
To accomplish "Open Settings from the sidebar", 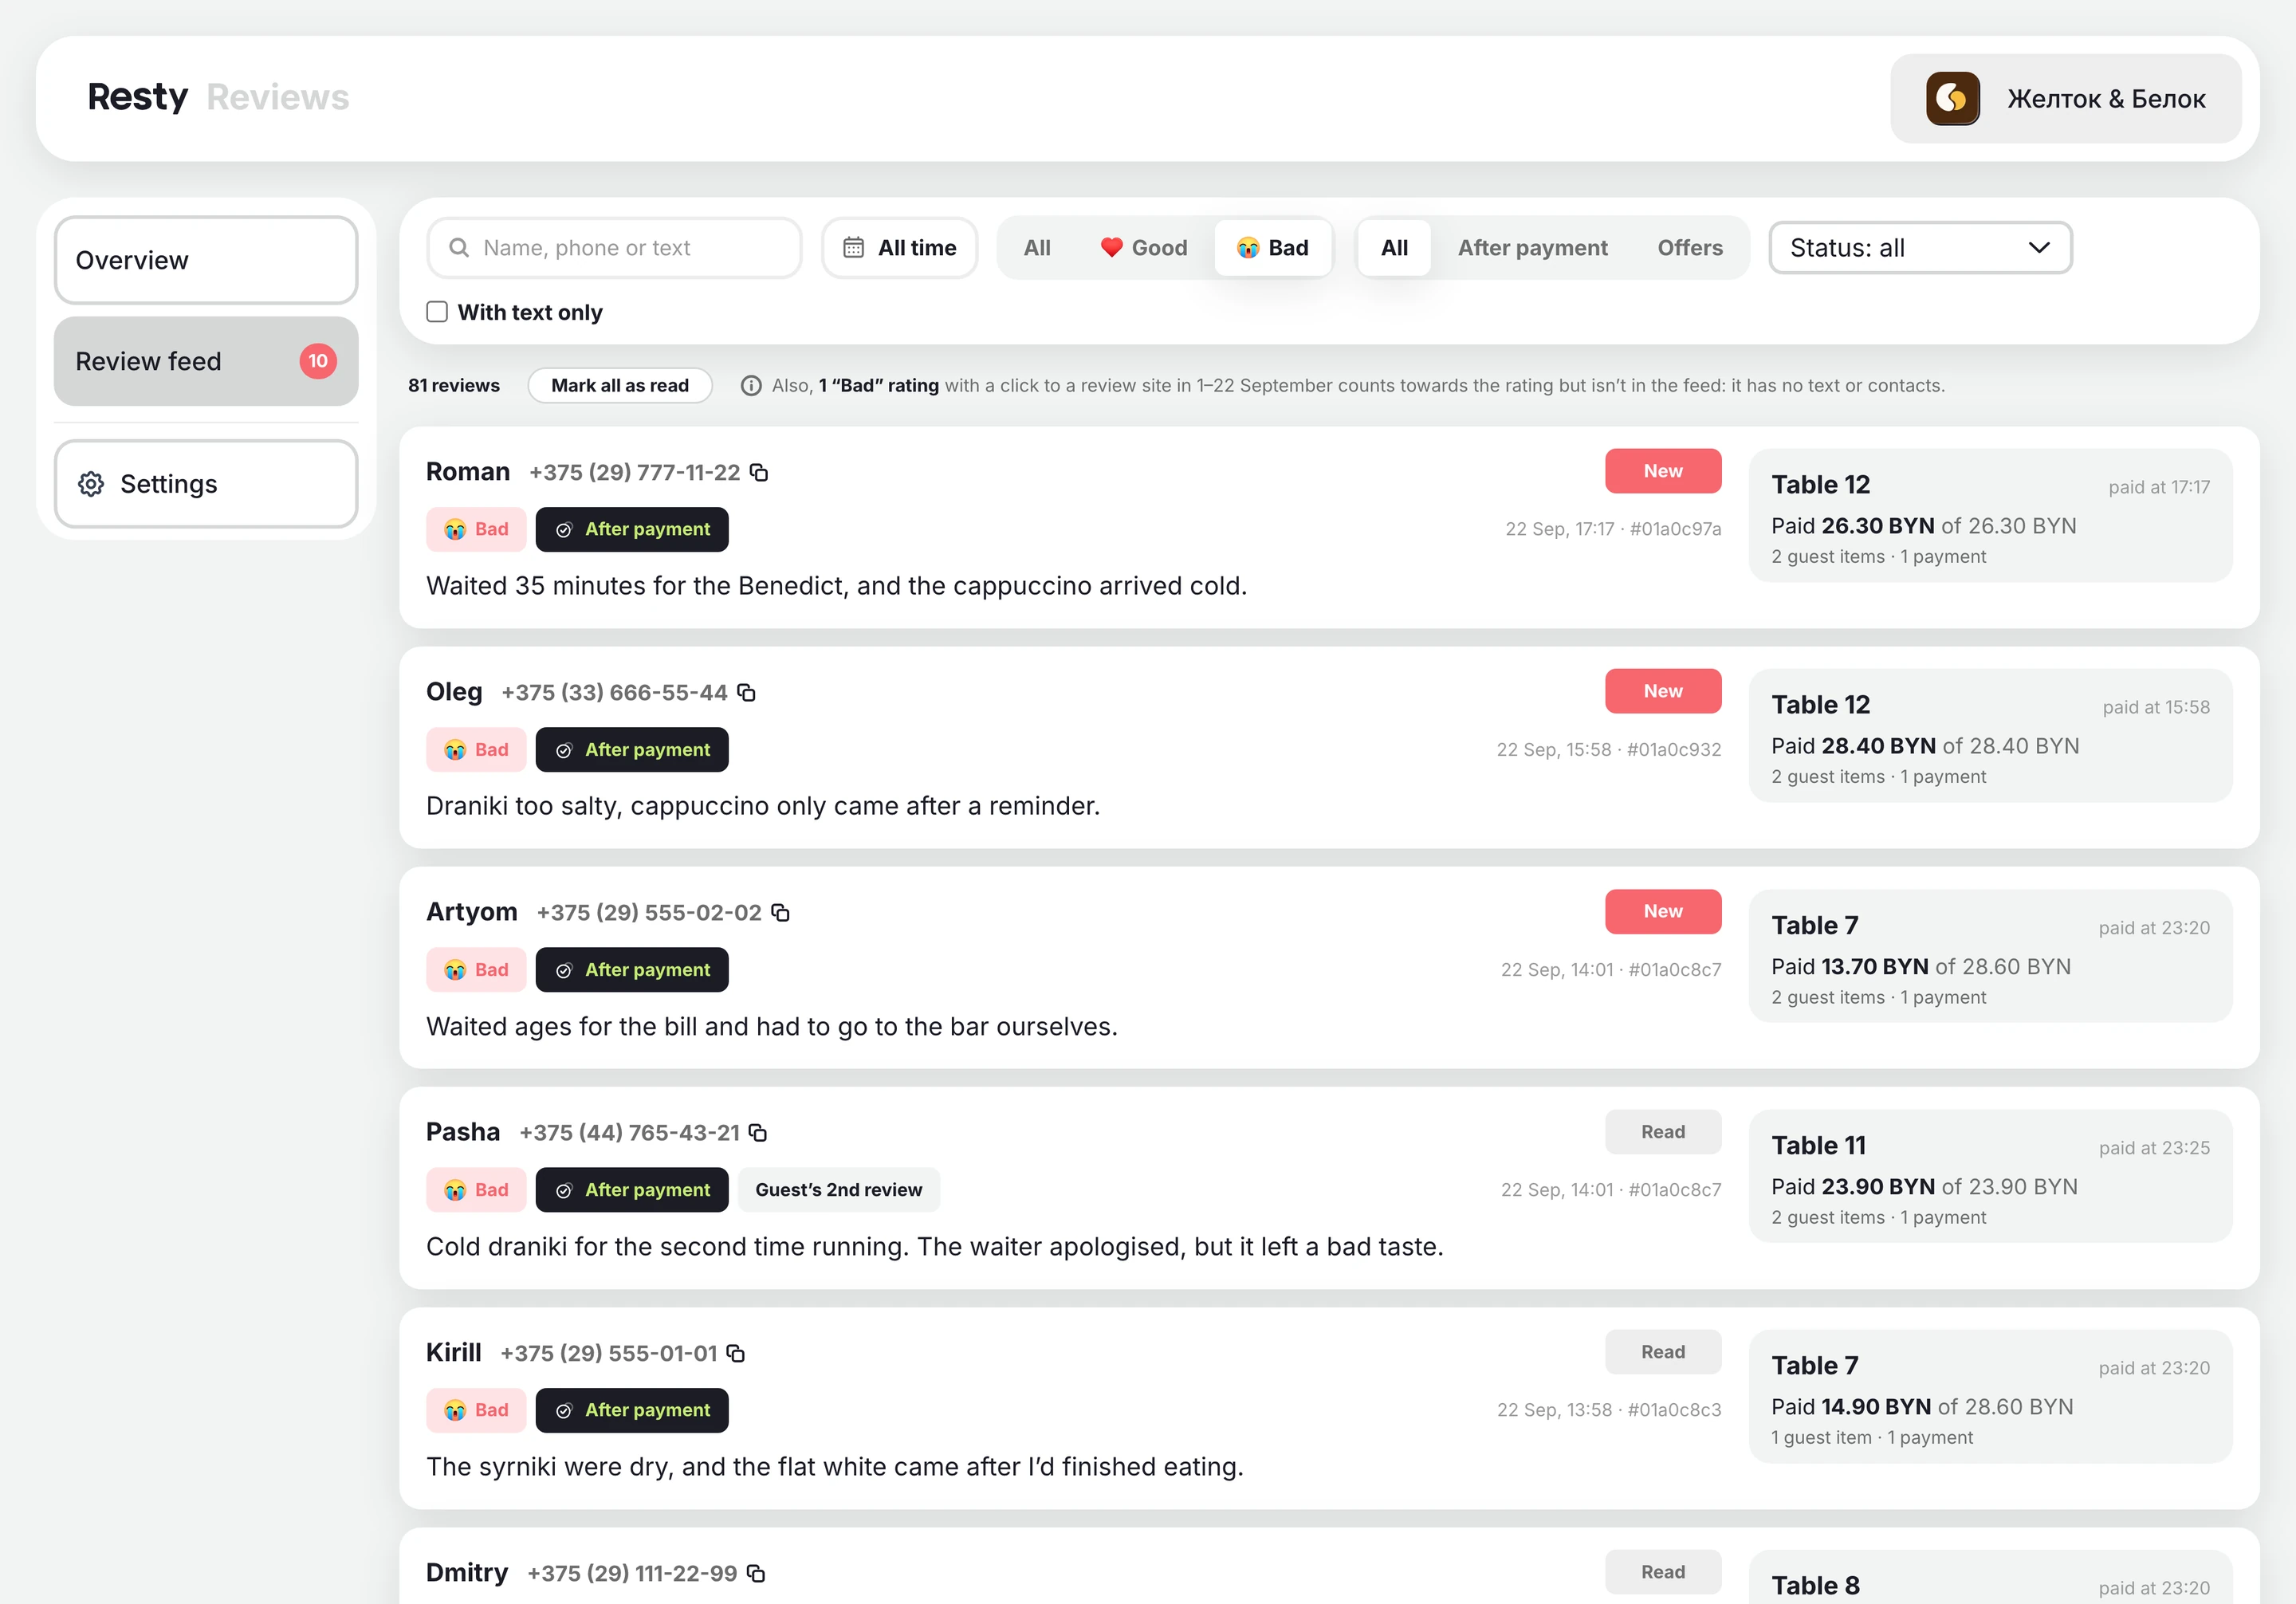I will click(x=206, y=484).
